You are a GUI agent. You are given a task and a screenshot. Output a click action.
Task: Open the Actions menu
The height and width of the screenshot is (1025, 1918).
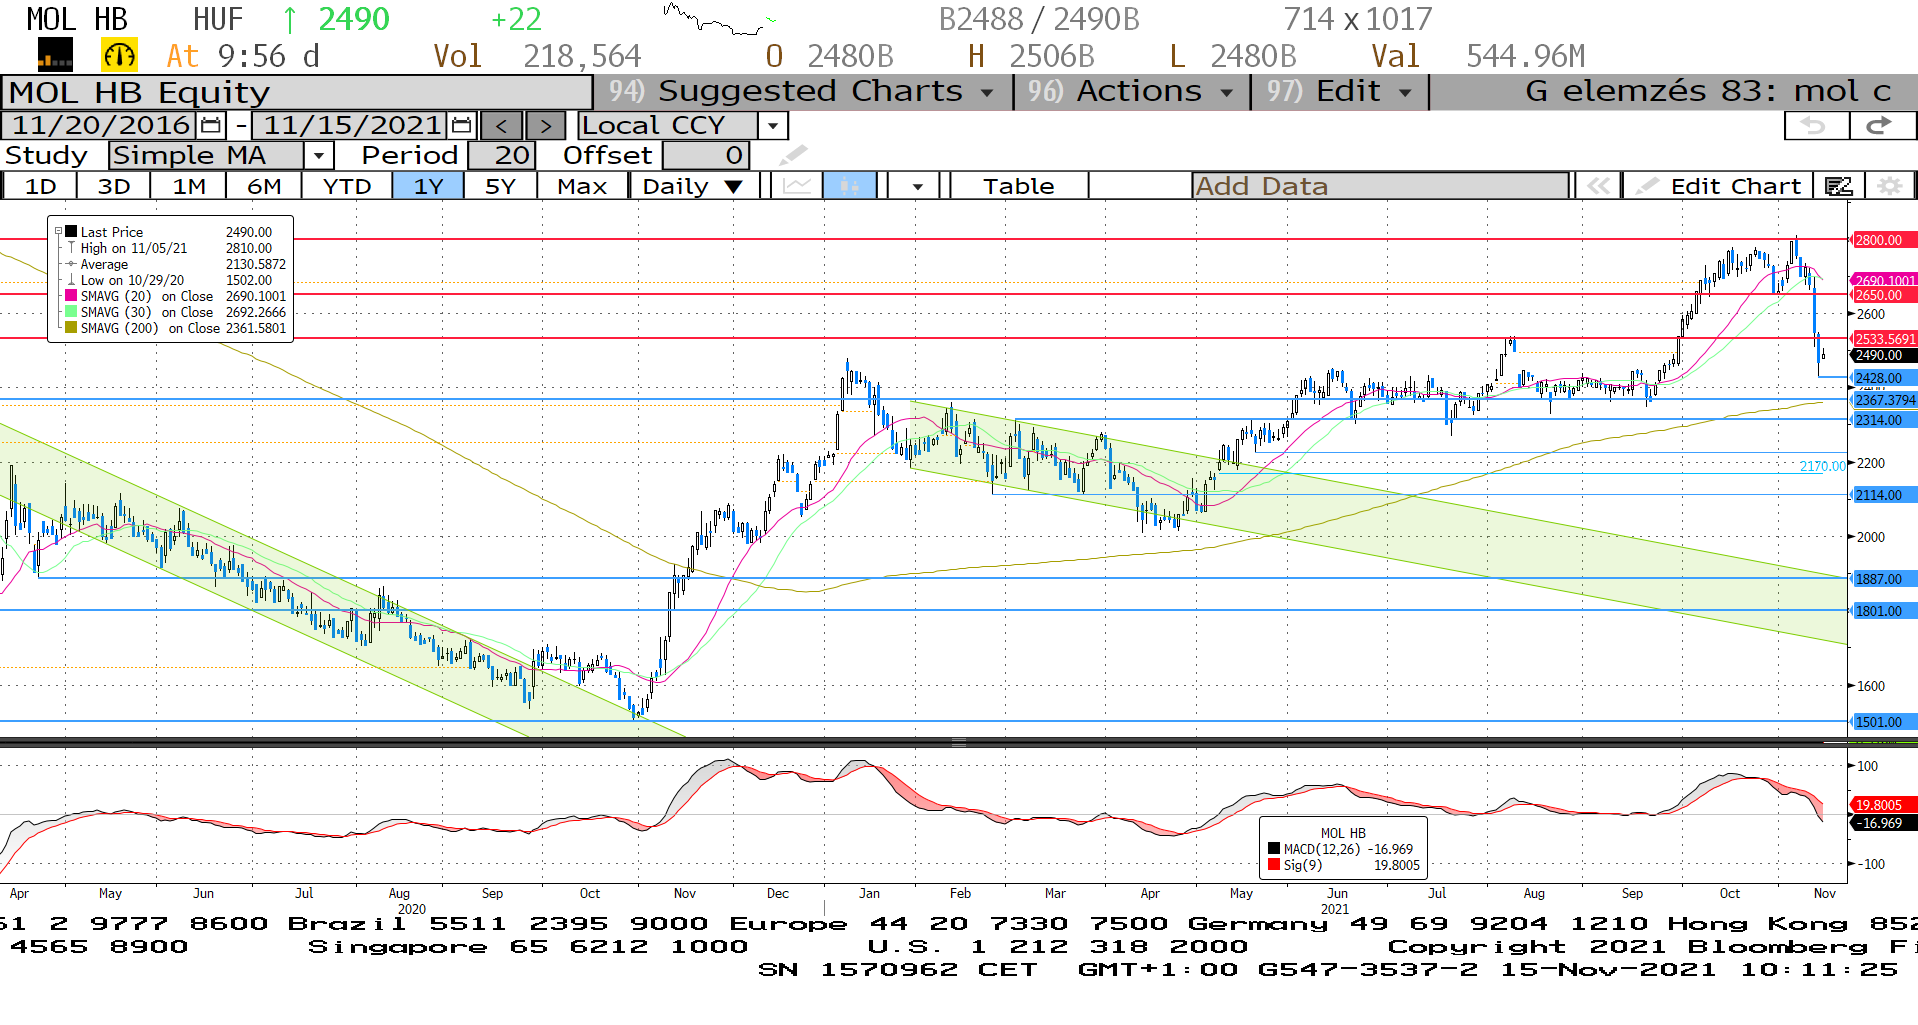1132,92
